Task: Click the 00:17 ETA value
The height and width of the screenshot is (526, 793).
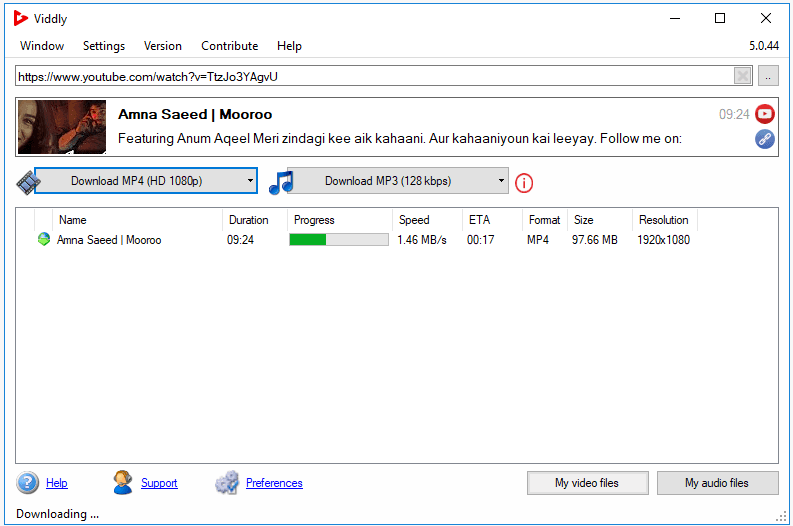Action: [480, 240]
